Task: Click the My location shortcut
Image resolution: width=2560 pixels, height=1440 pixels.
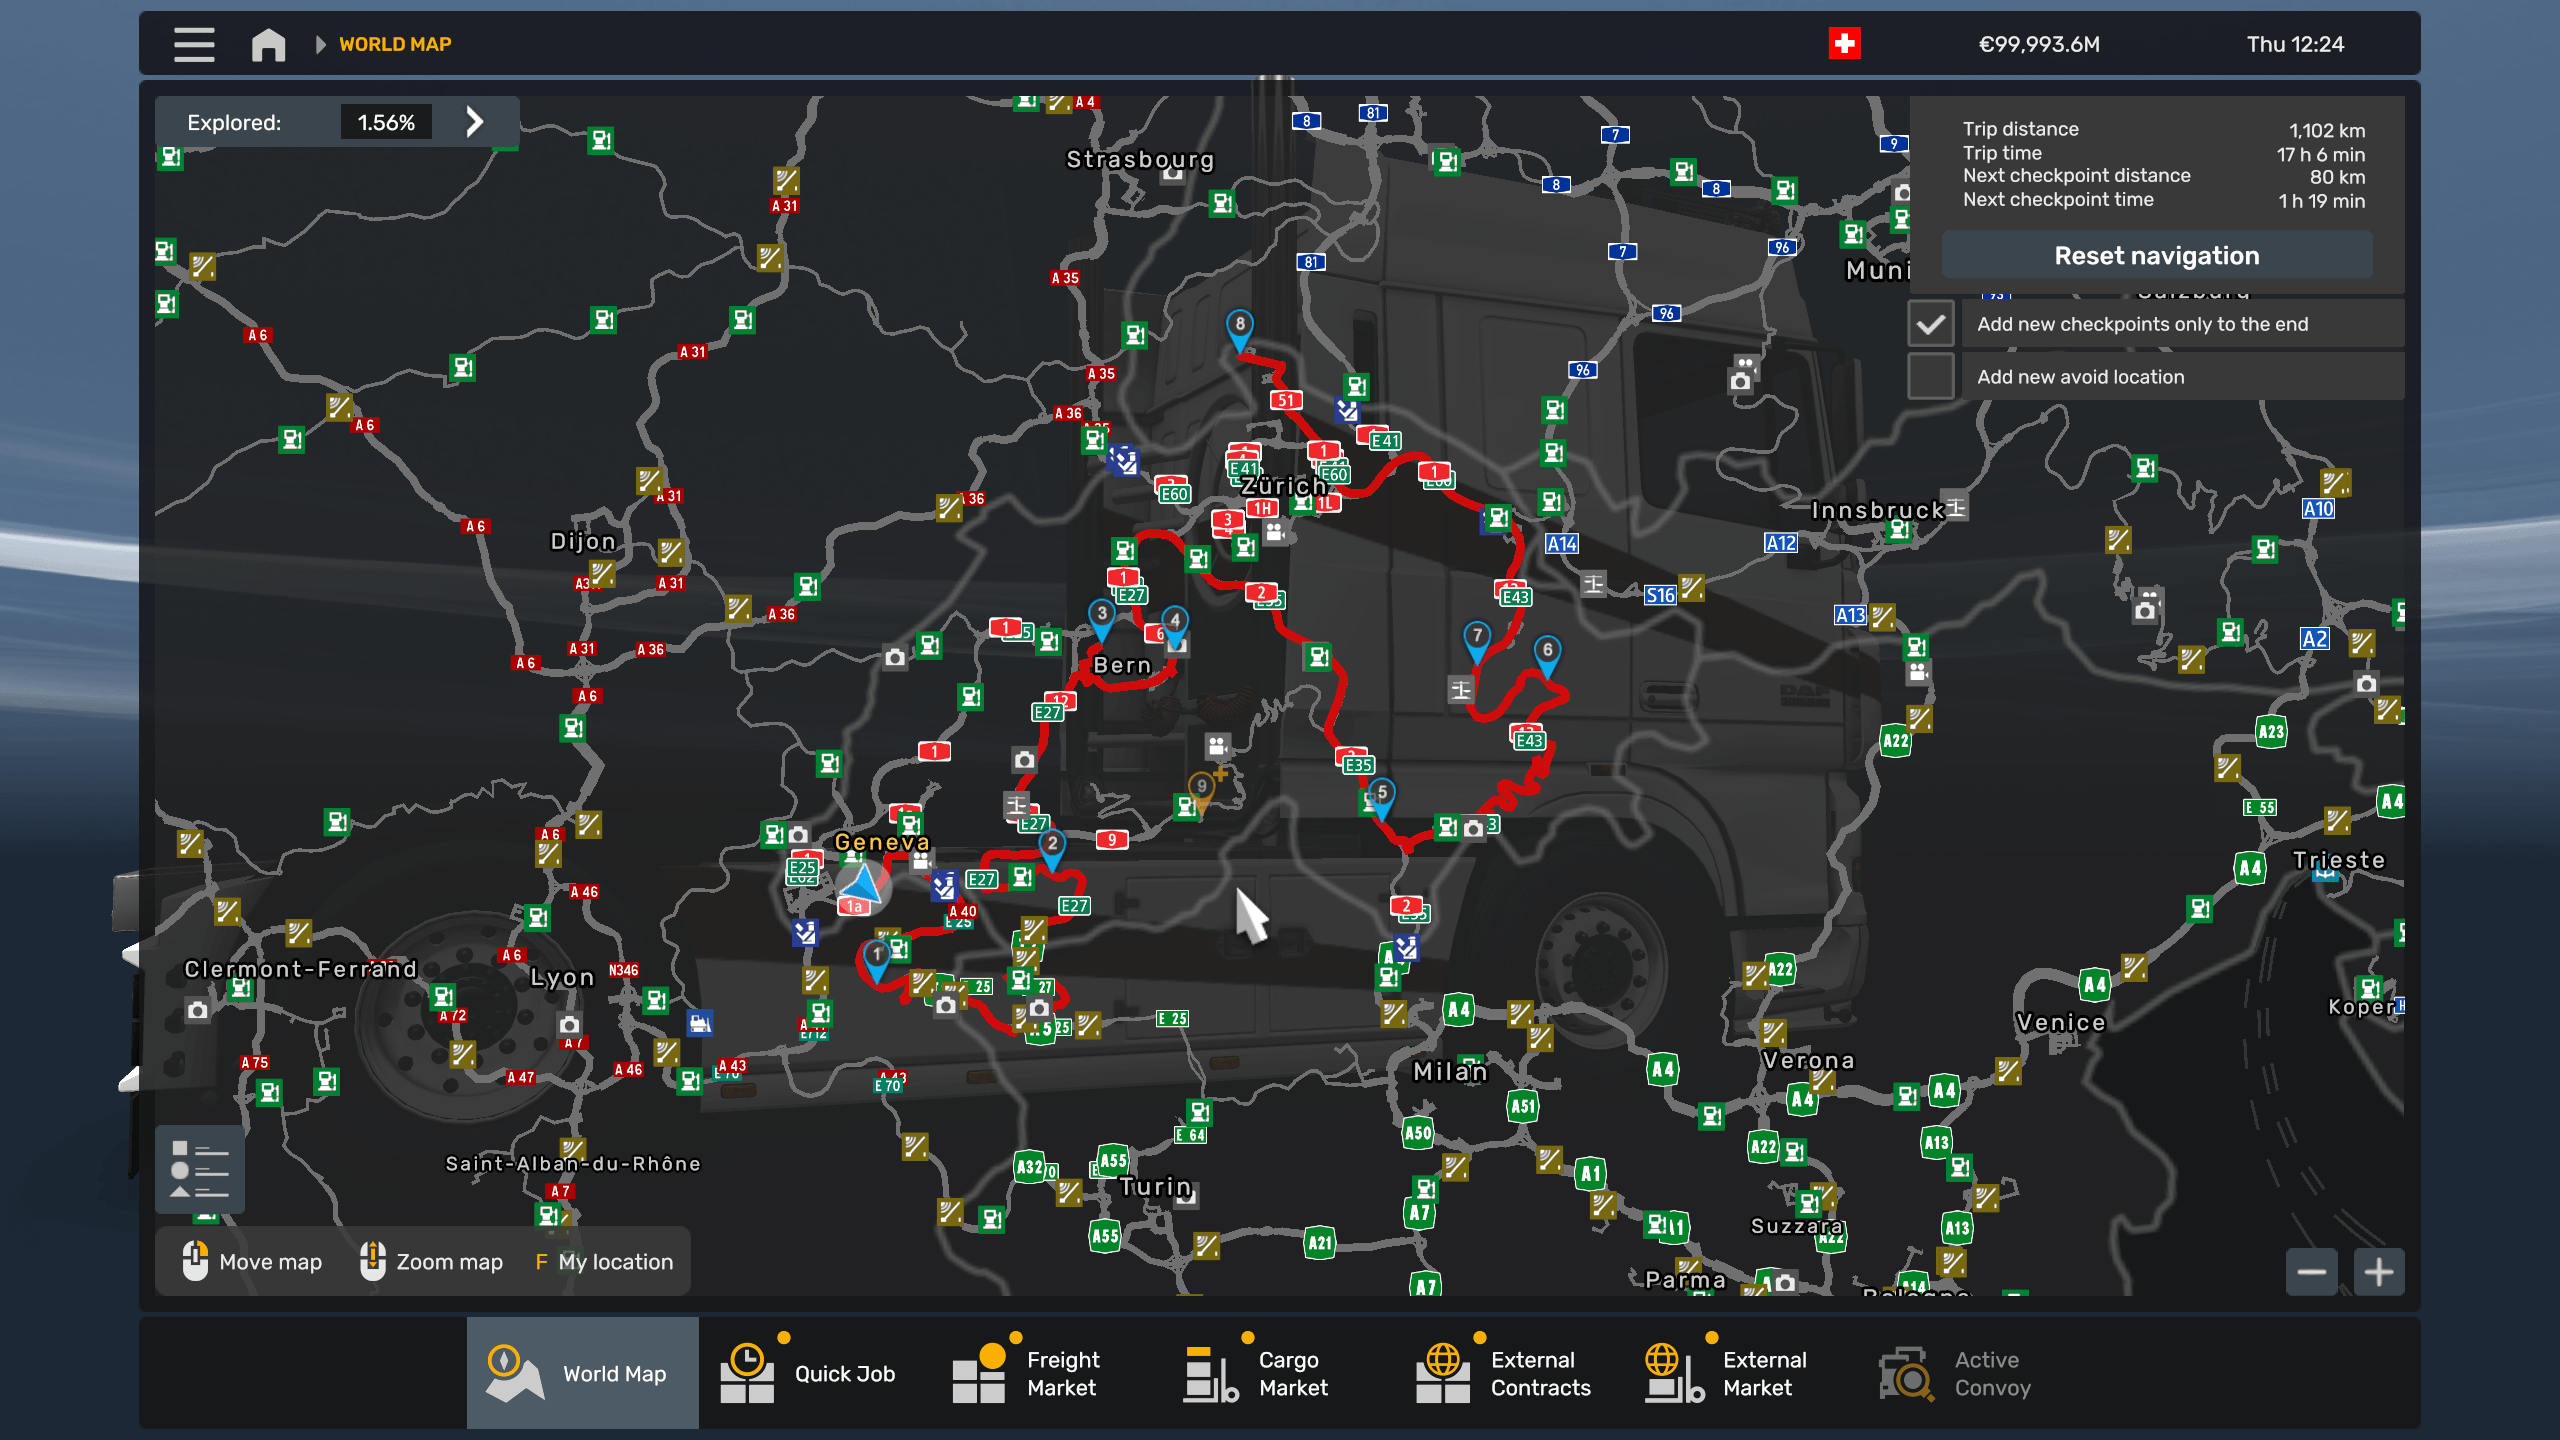Action: click(604, 1262)
